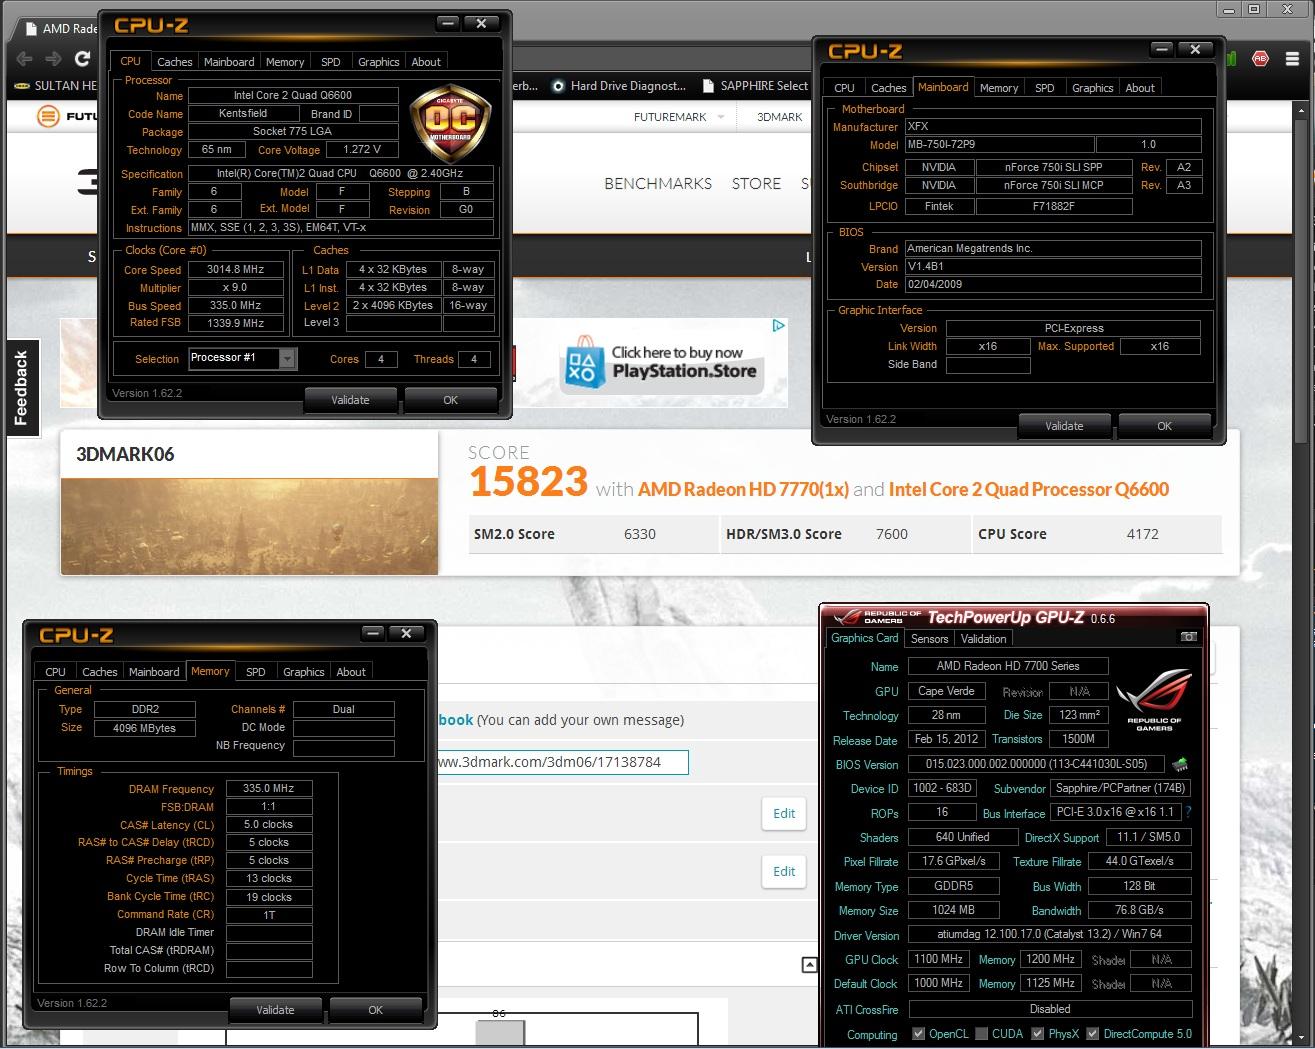Open the AdBlock extension icon

click(1260, 58)
